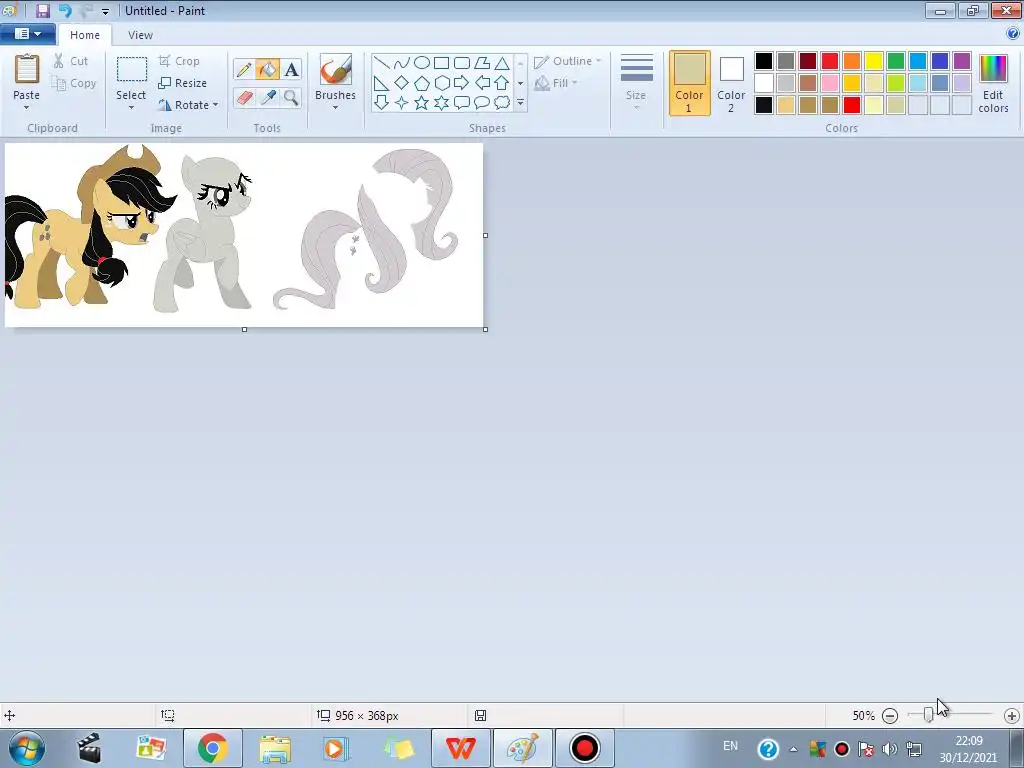The height and width of the screenshot is (768, 1024).
Task: Select the Text tool
Action: coord(291,69)
